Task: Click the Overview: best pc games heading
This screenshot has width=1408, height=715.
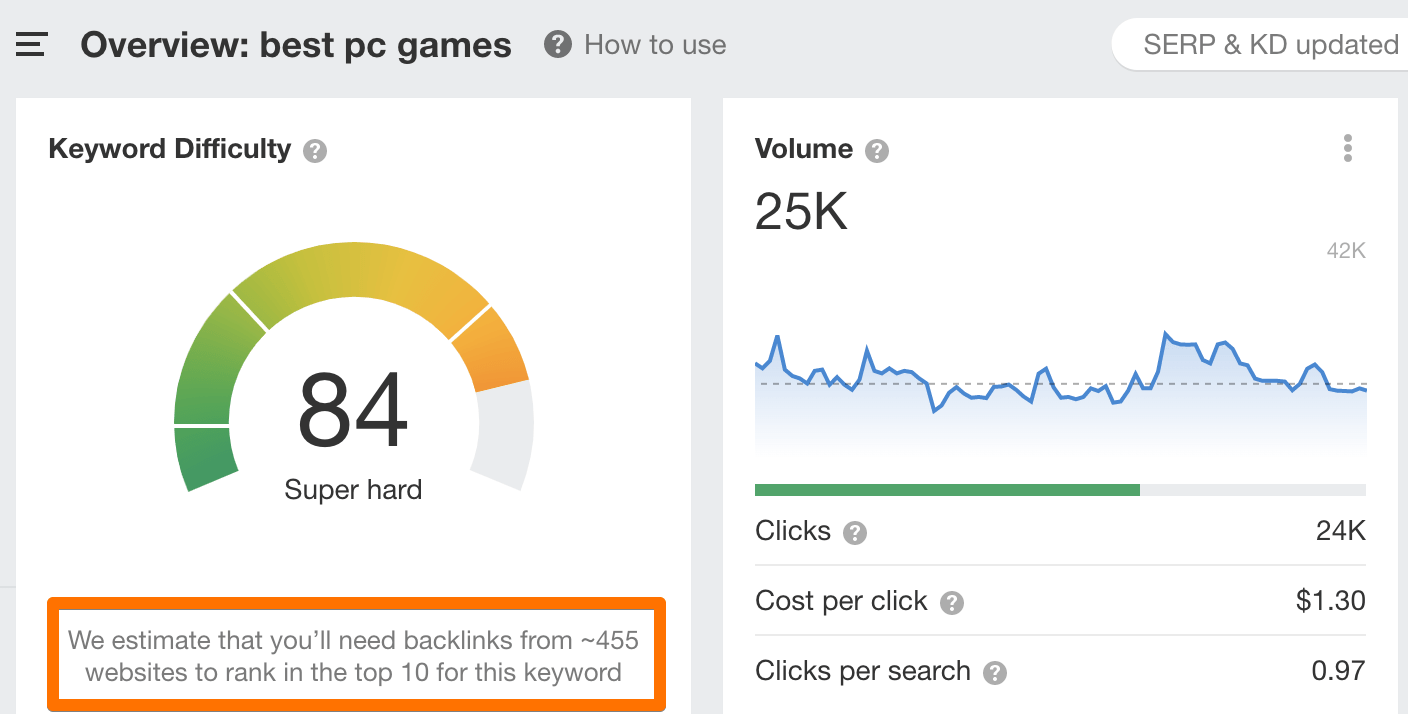Action: coord(296,44)
